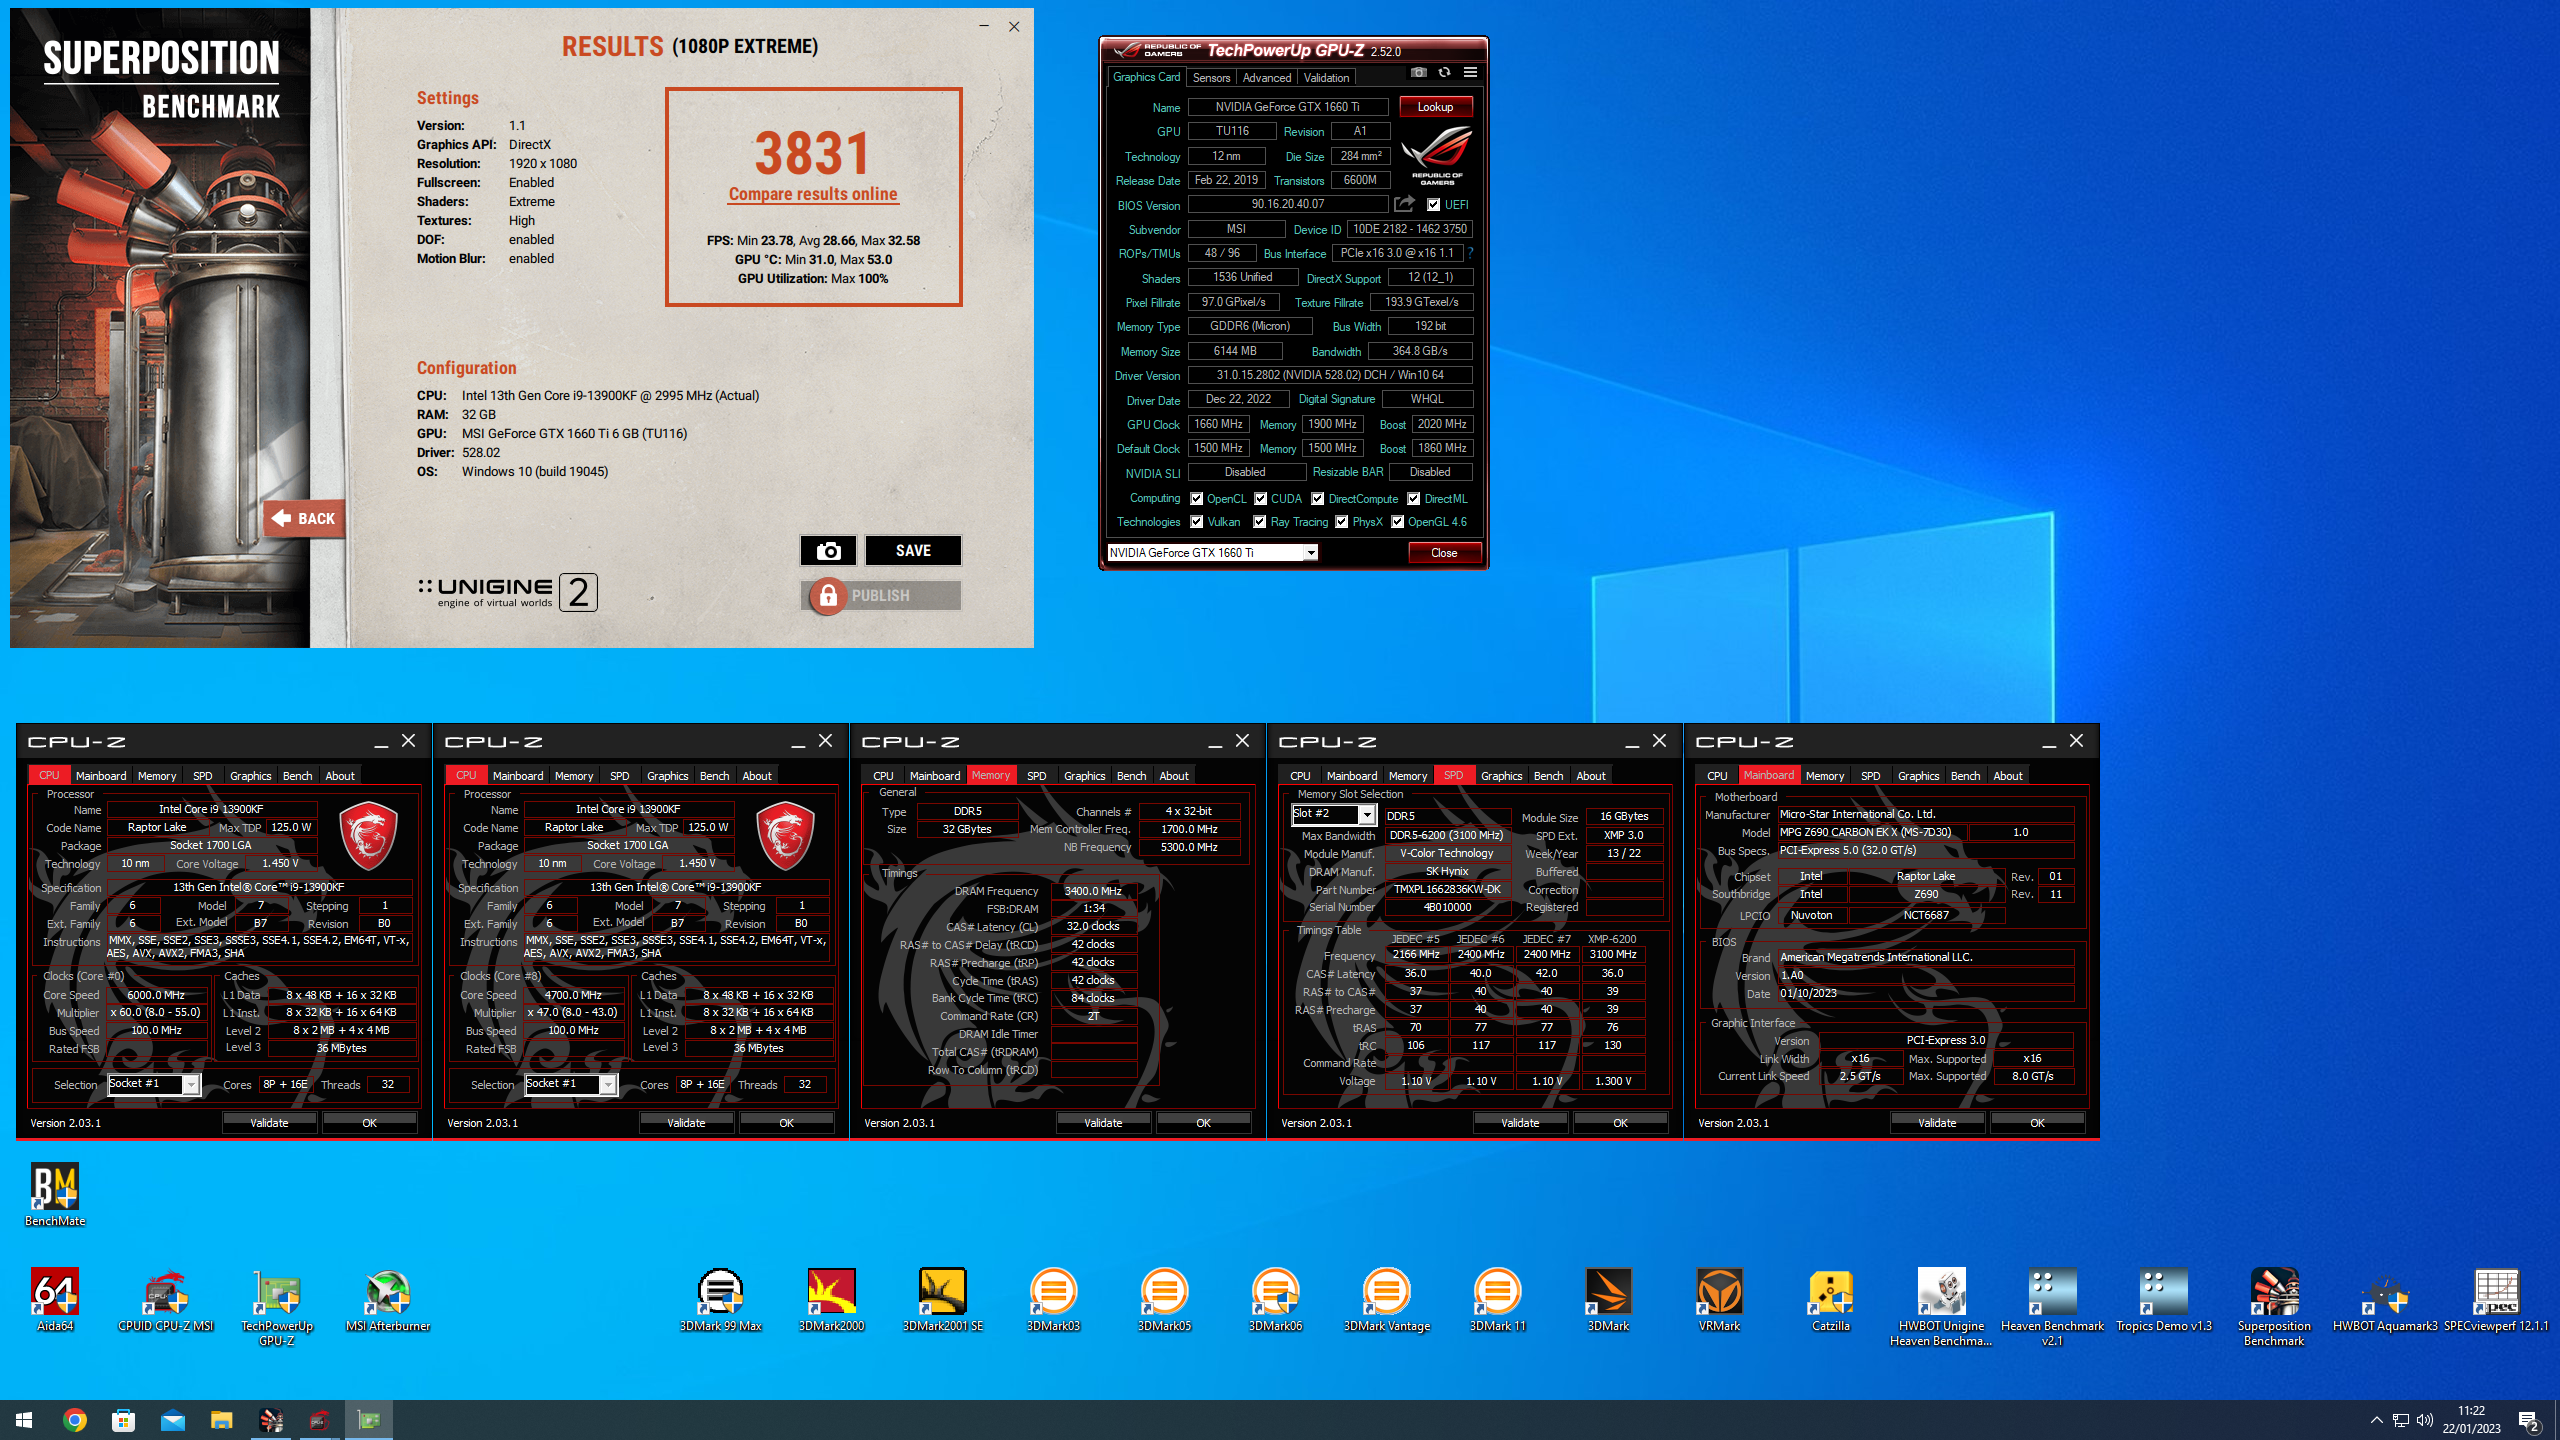The width and height of the screenshot is (2560, 1440).
Task: Toggle the OpenGL 4.6 checkbox
Action: [x=1397, y=522]
